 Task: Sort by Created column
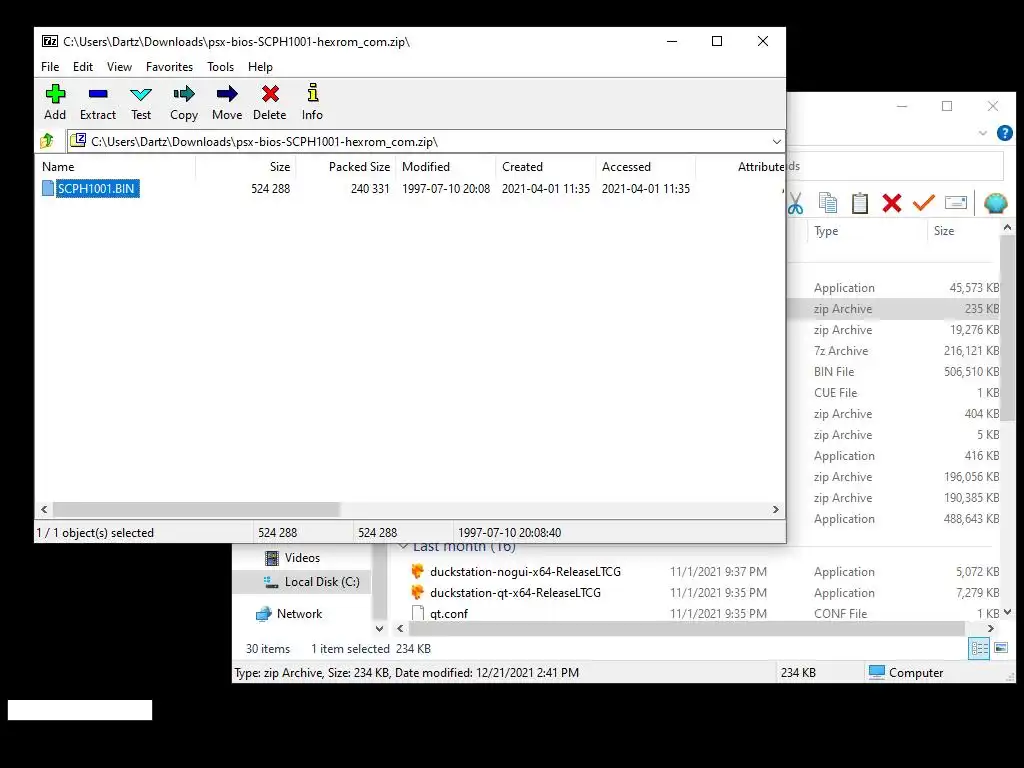546,167
